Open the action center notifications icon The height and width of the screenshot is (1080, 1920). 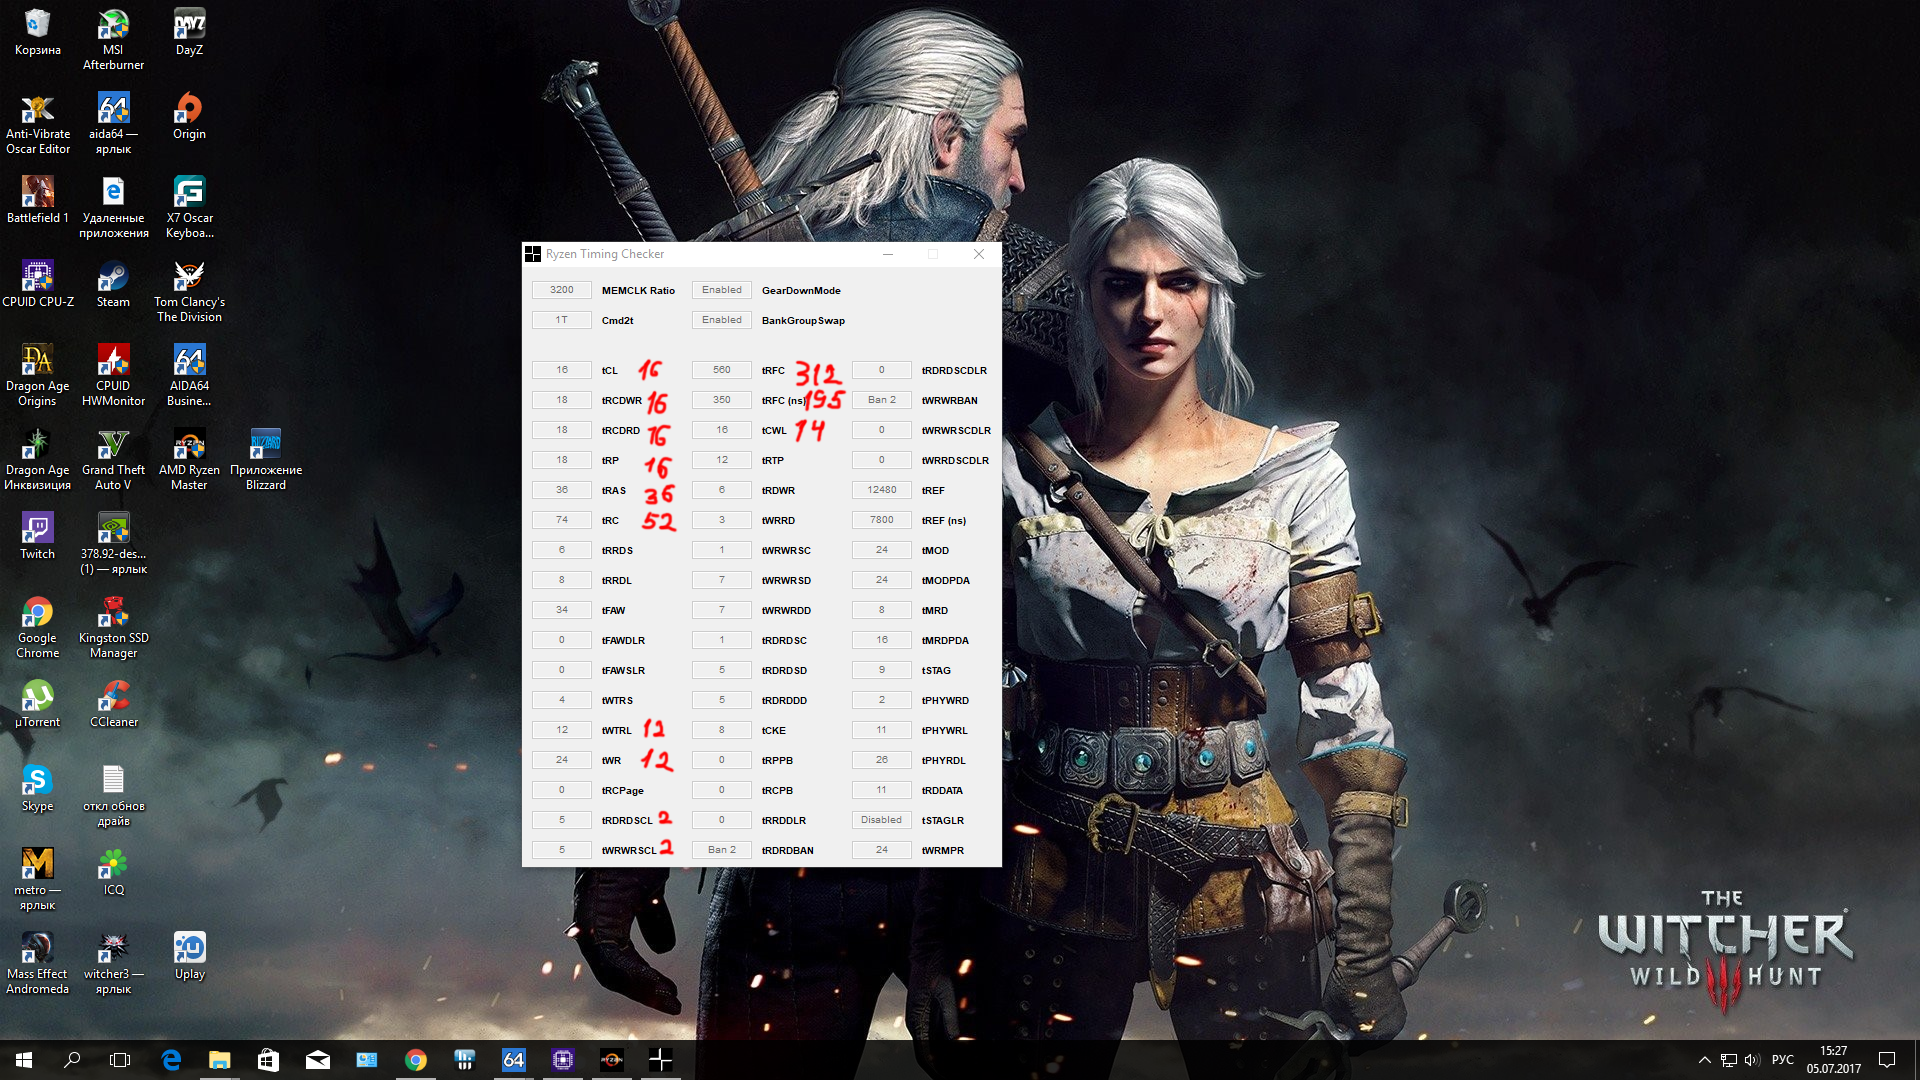click(1887, 1060)
